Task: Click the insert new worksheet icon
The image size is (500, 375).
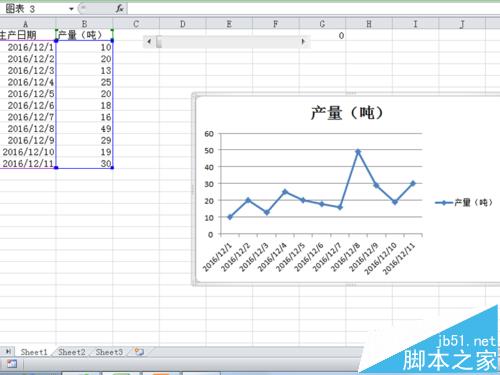Action: point(139,352)
